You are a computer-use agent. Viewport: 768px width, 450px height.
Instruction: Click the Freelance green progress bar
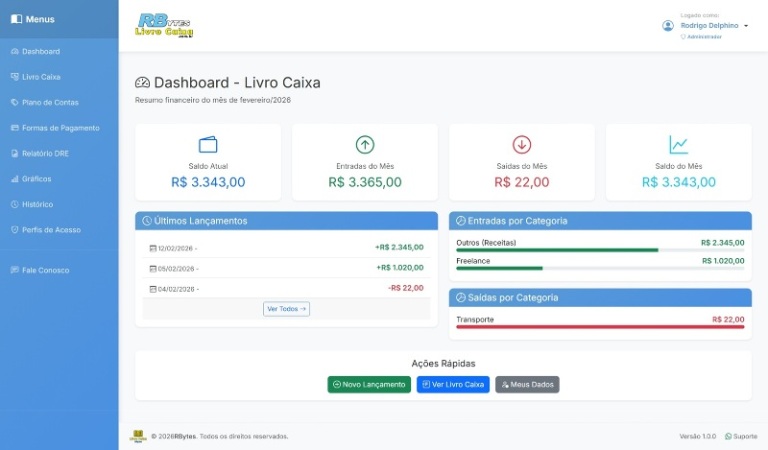tap(500, 268)
